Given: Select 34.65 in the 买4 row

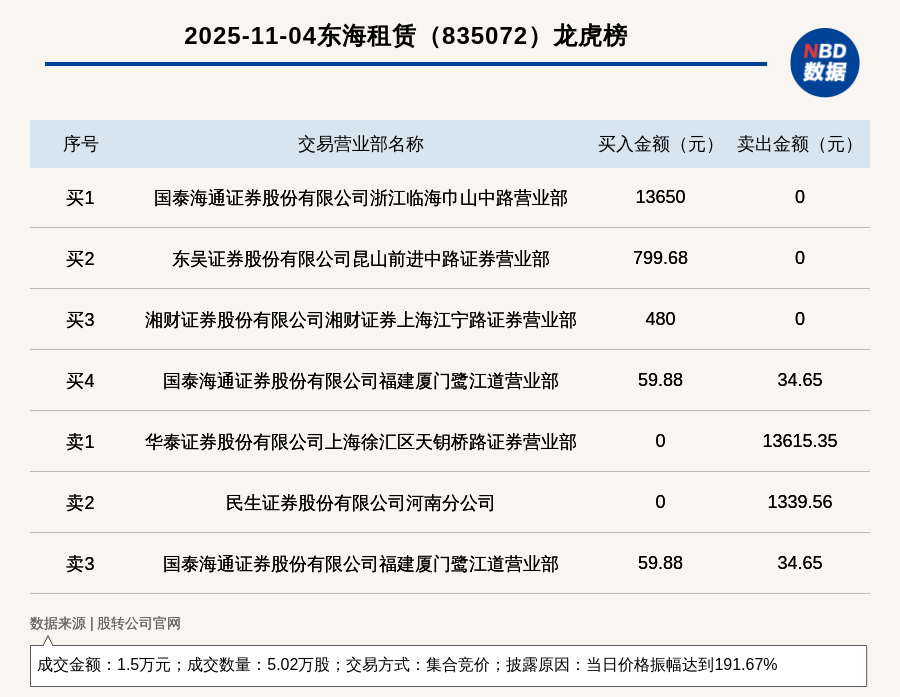Looking at the screenshot, I should click(800, 380).
